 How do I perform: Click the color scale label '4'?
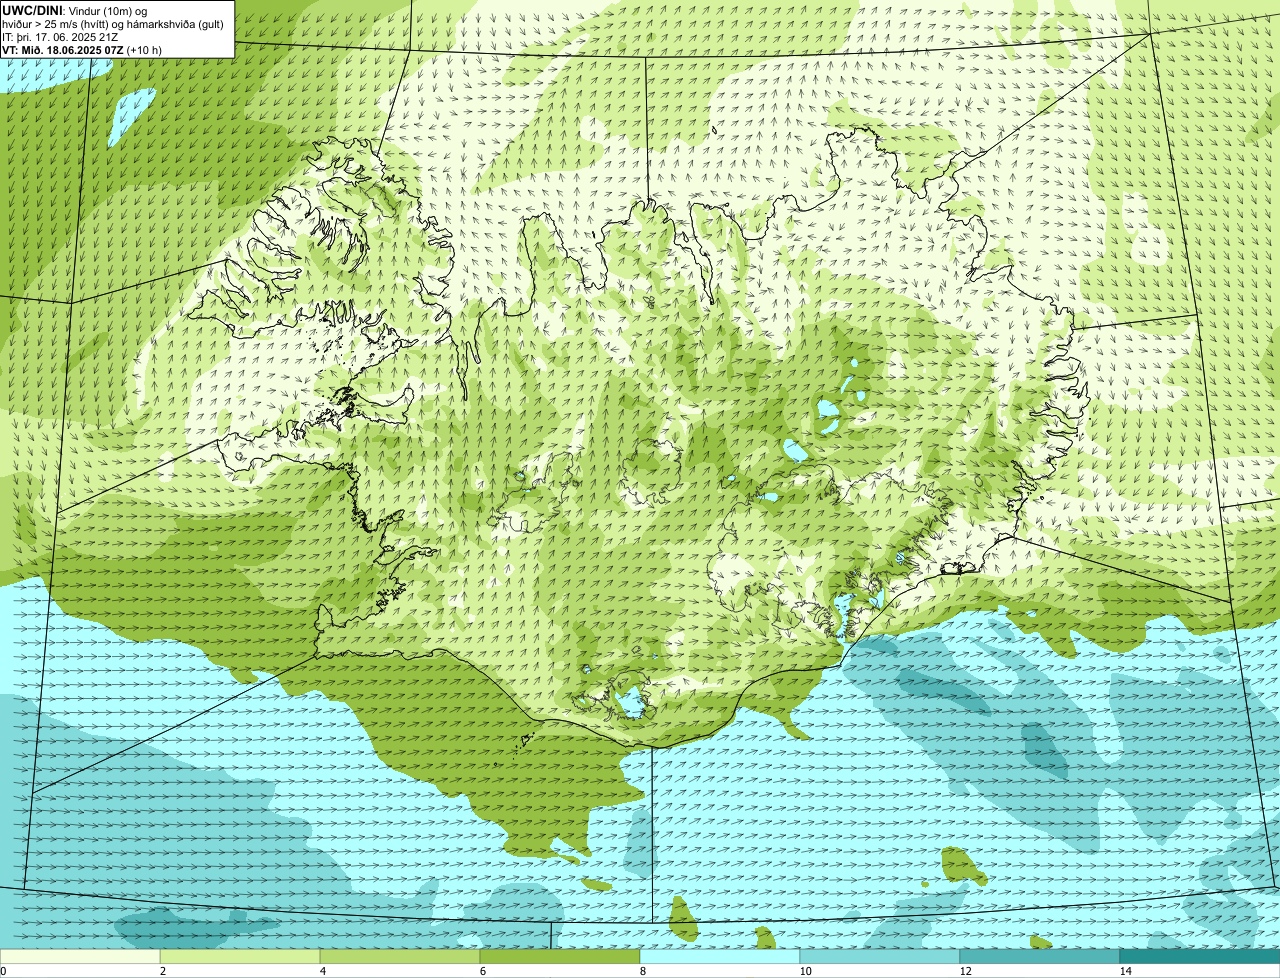point(323,971)
